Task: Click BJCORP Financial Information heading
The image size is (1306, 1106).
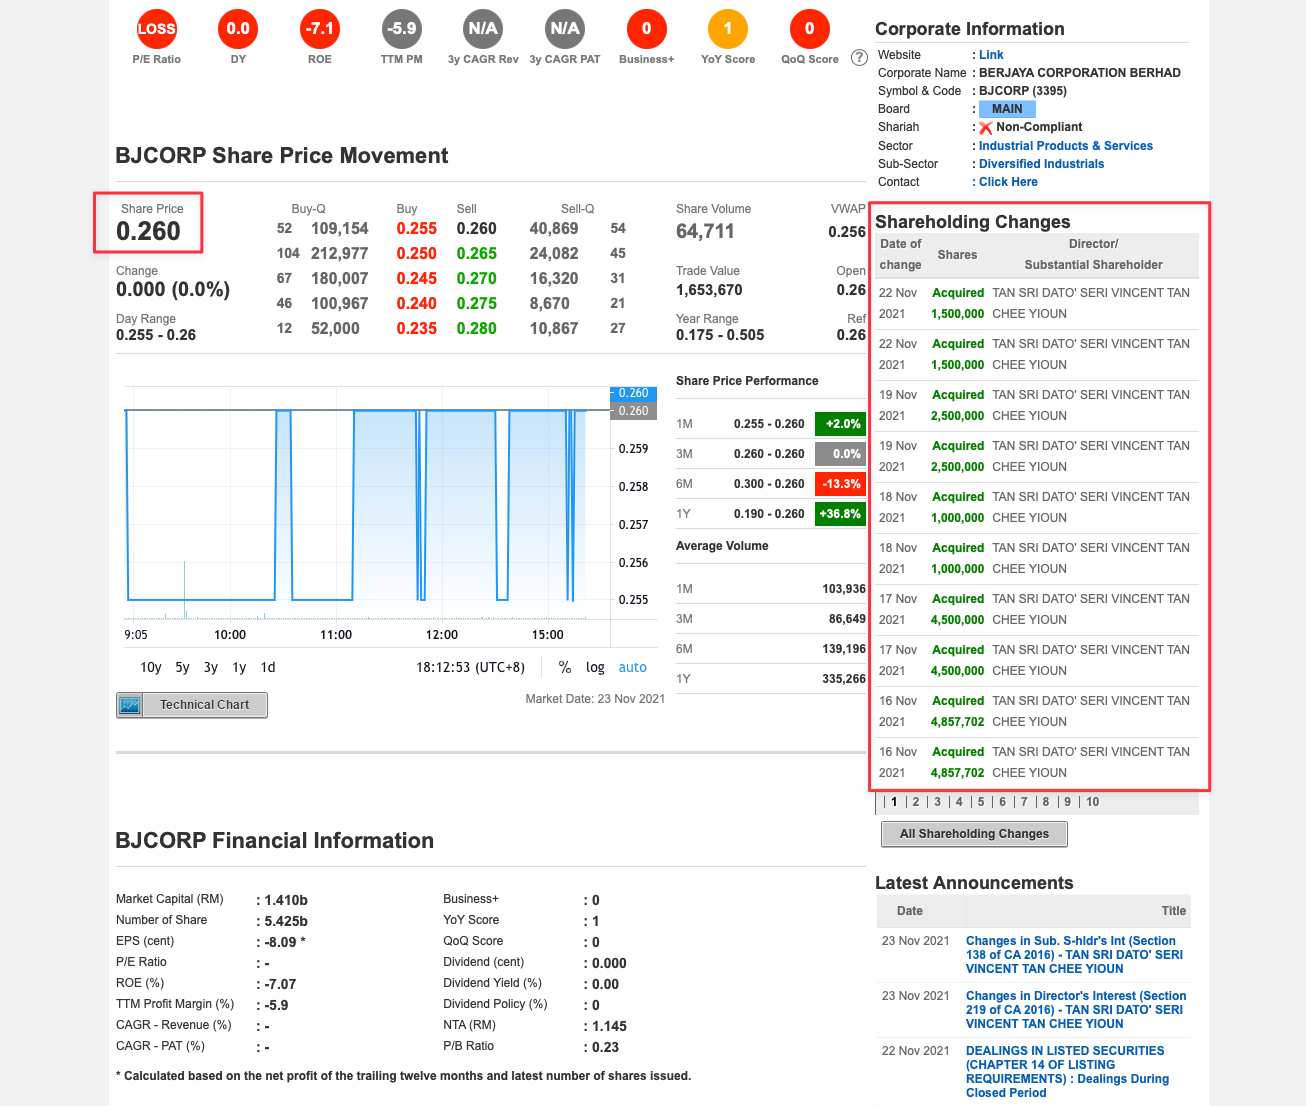Action: (275, 841)
